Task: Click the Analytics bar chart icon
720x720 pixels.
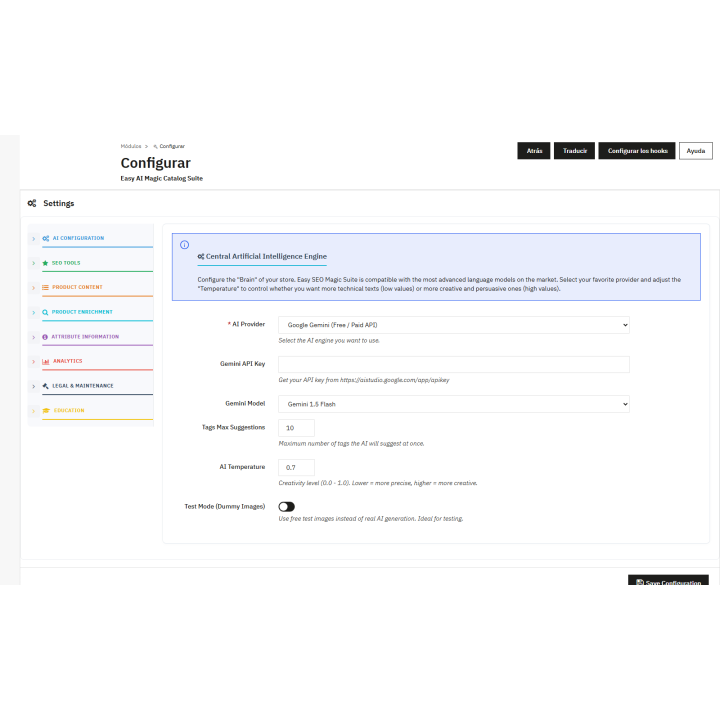Action: (45, 361)
